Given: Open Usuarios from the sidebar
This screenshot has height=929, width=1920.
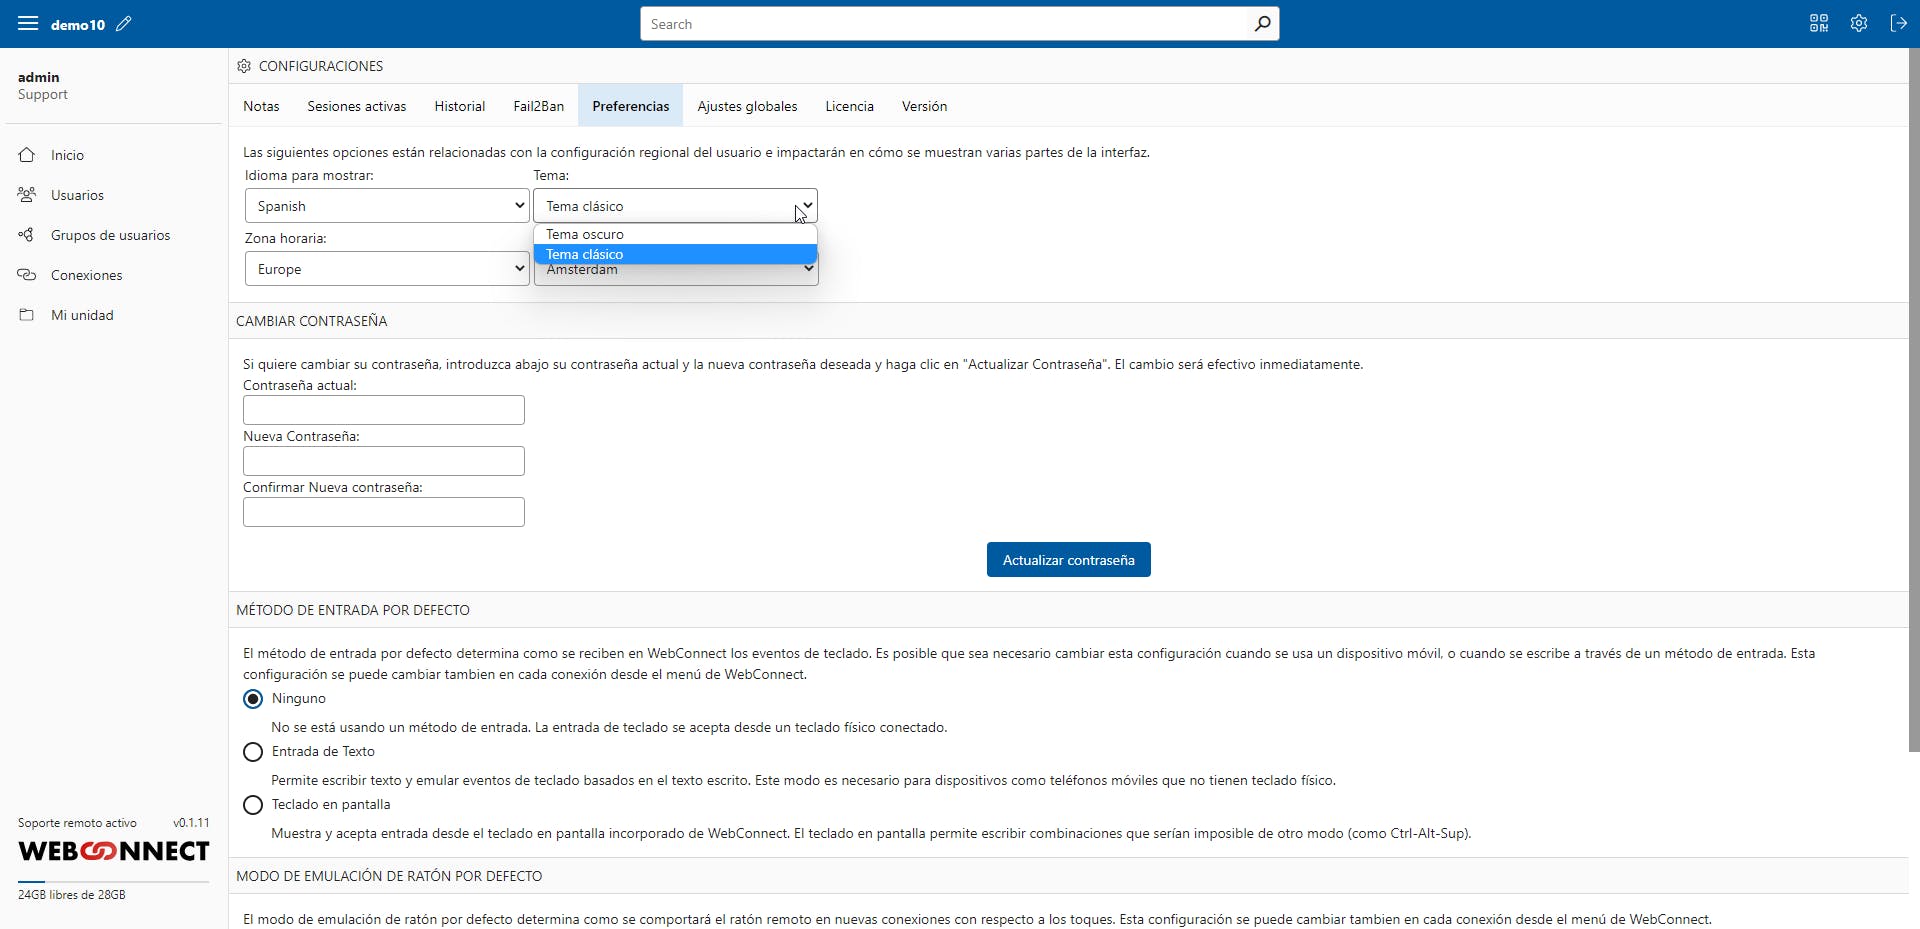Looking at the screenshot, I should (x=77, y=194).
